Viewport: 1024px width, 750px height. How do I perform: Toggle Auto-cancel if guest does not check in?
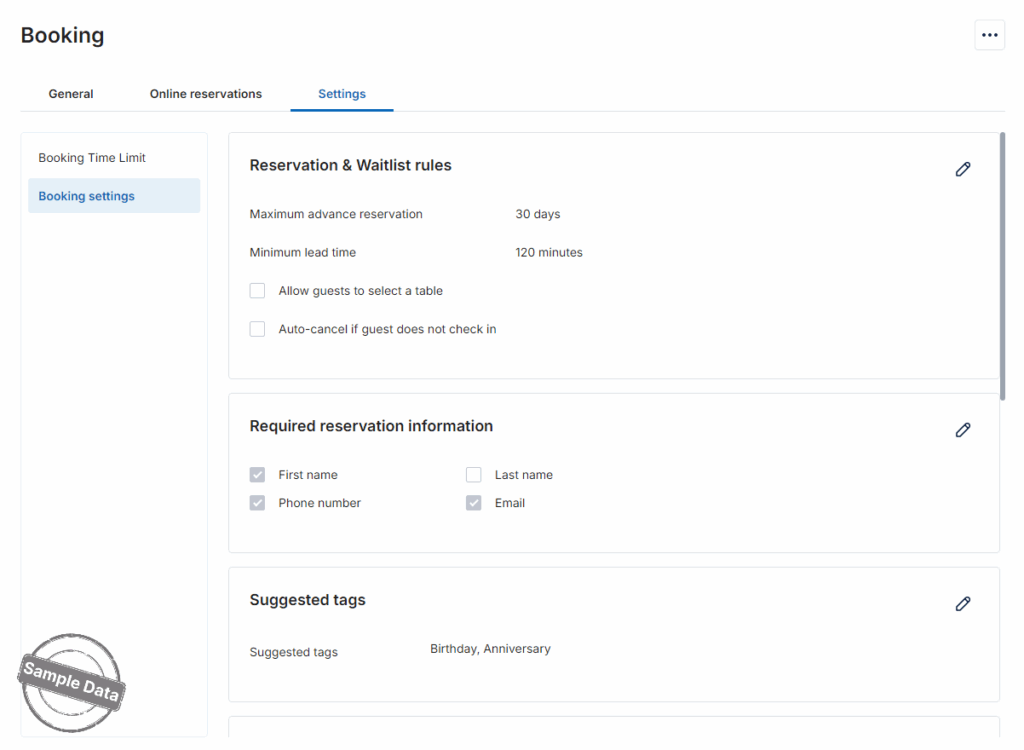pyautogui.click(x=257, y=329)
